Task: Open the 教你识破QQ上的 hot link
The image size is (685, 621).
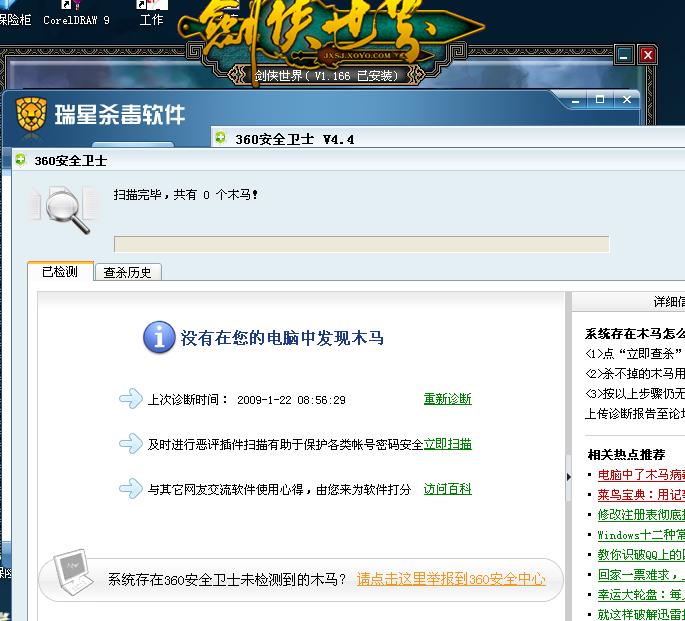Action: click(641, 555)
